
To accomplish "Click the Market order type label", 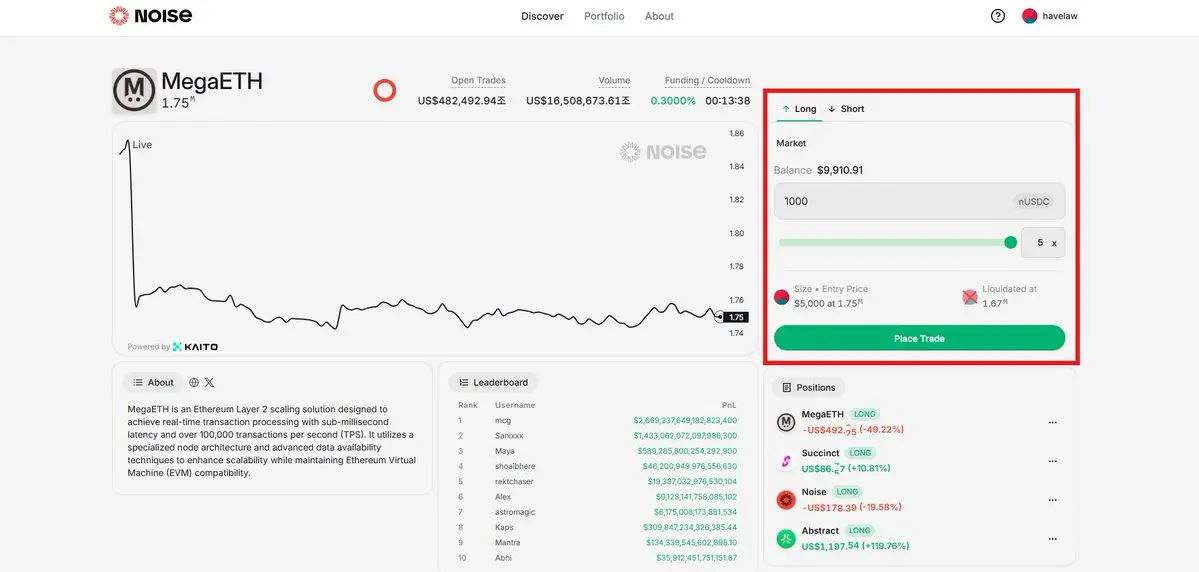I will [x=791, y=143].
